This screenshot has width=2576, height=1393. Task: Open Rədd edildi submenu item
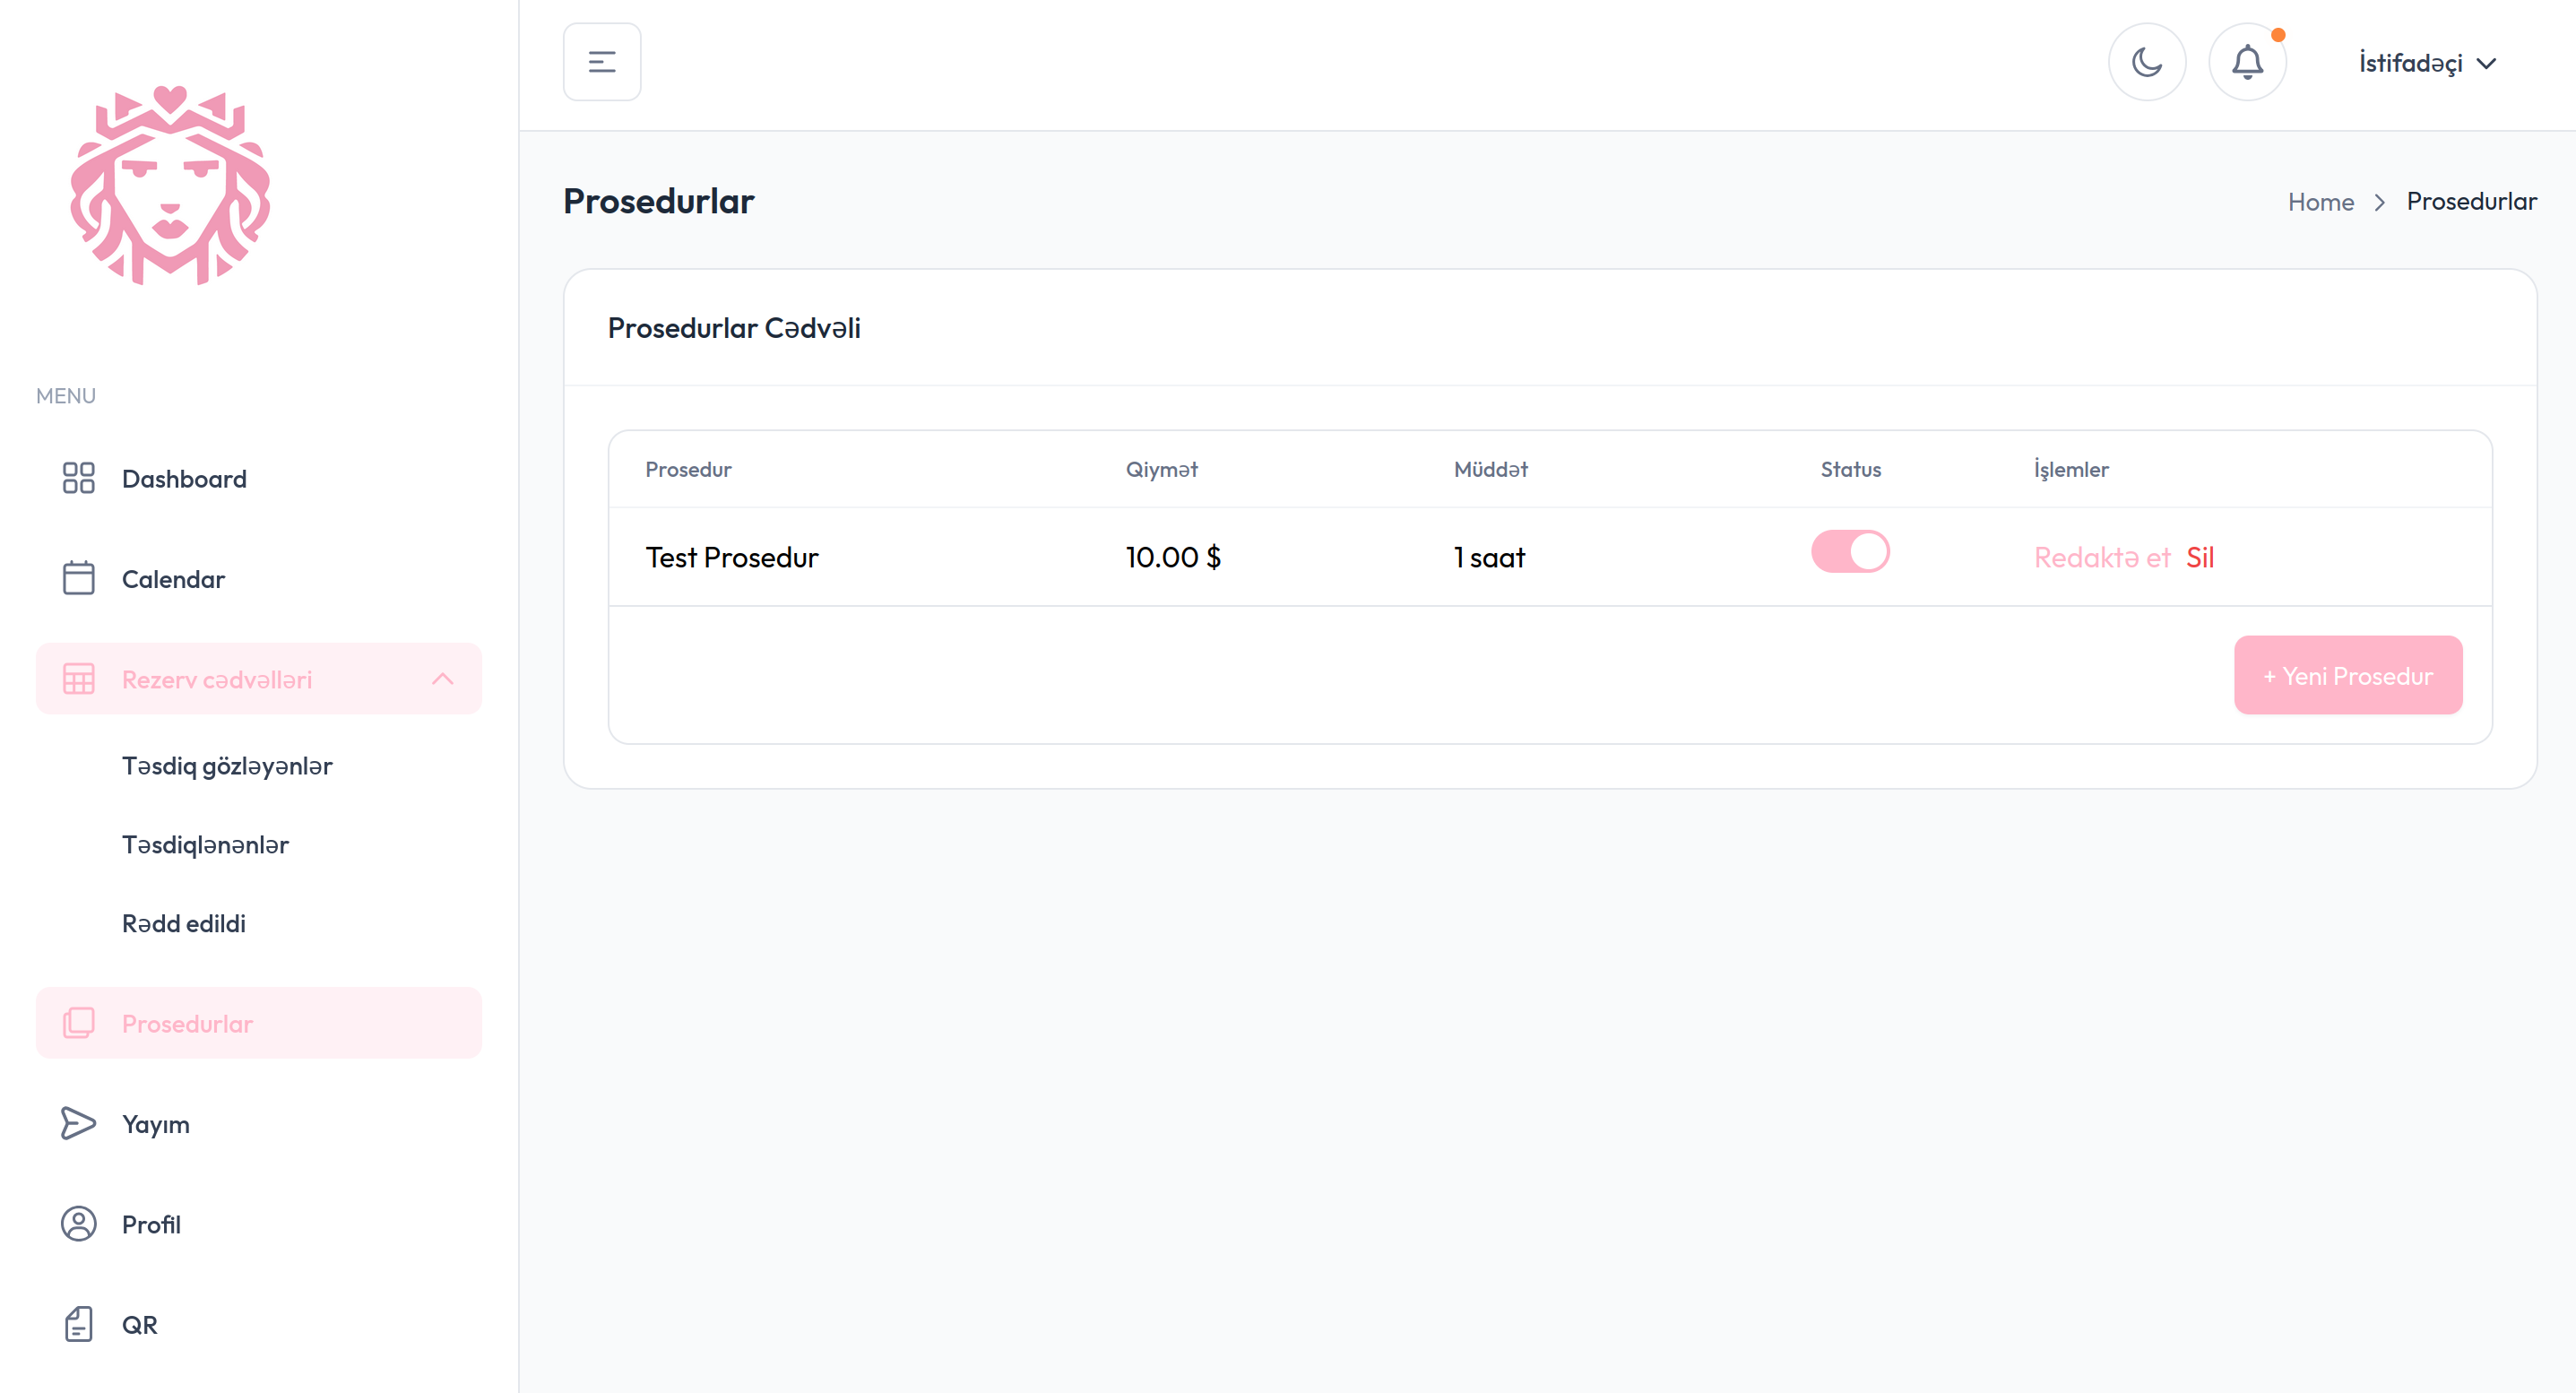pyautogui.click(x=184, y=923)
